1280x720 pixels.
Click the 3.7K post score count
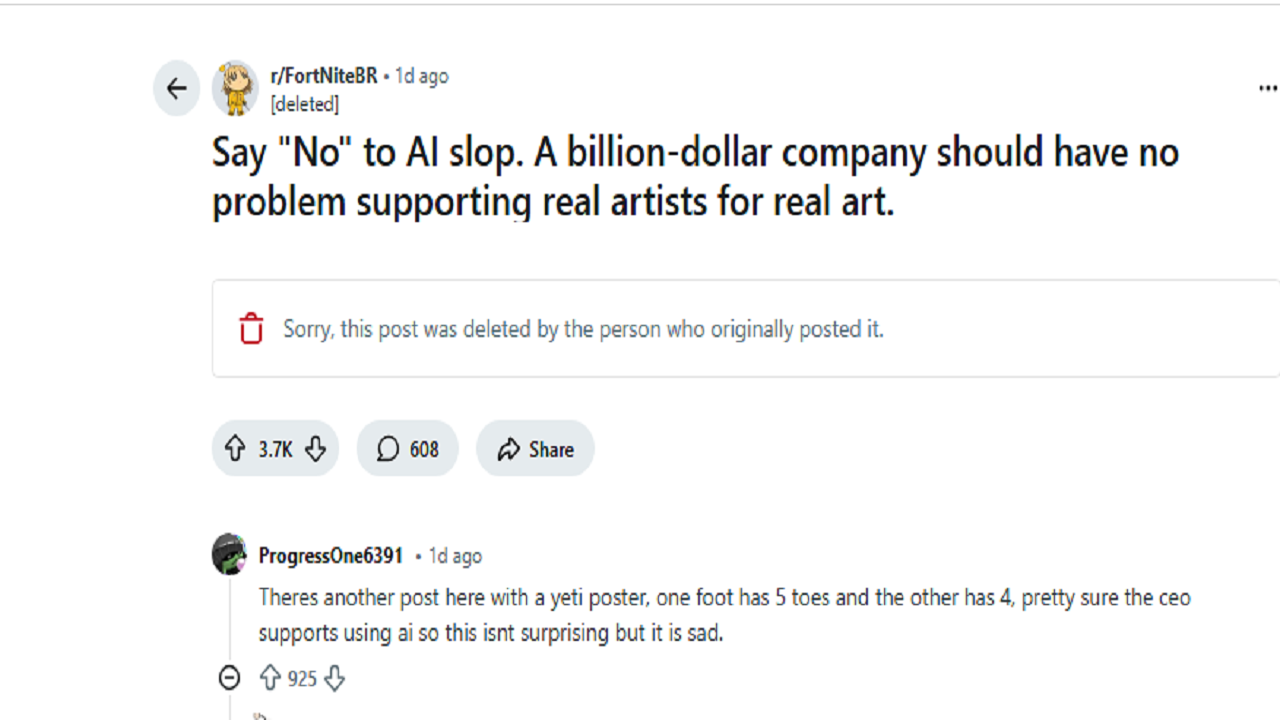275,450
